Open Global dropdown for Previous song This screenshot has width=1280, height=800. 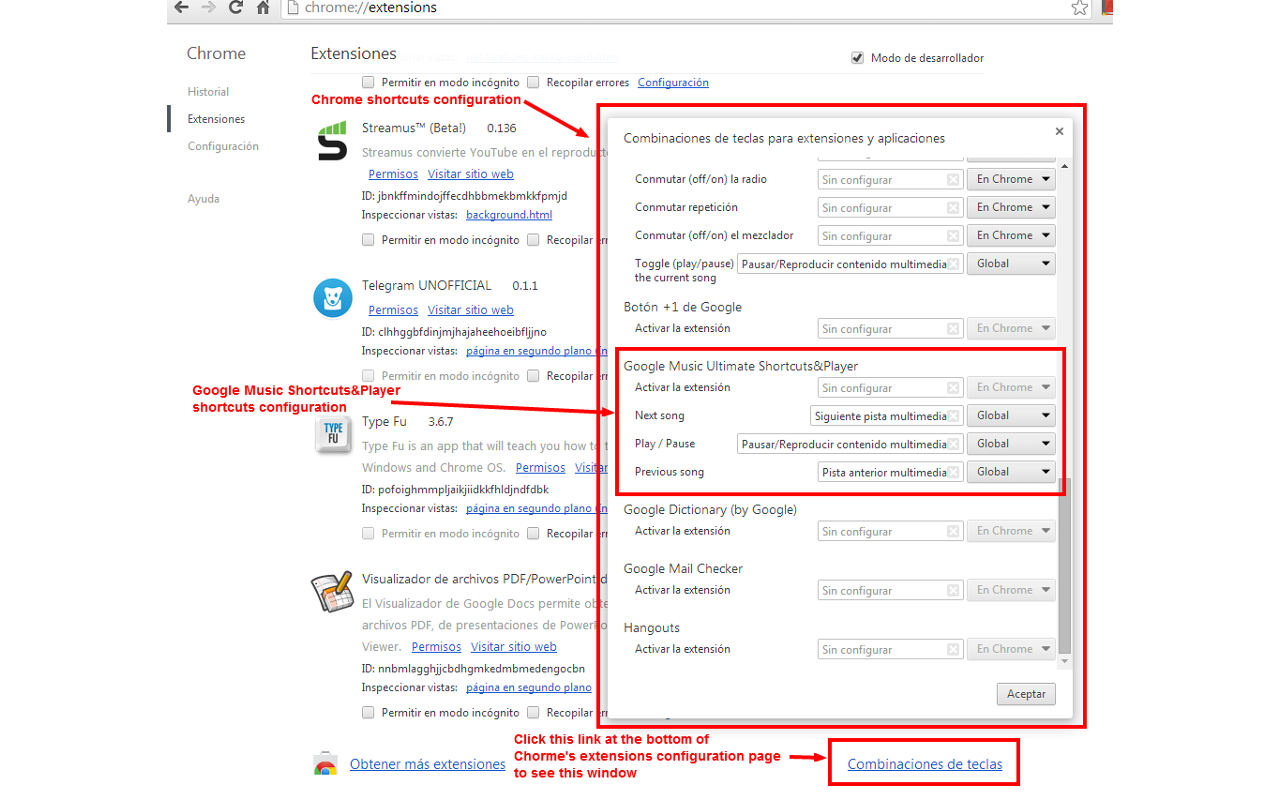pos(1011,472)
